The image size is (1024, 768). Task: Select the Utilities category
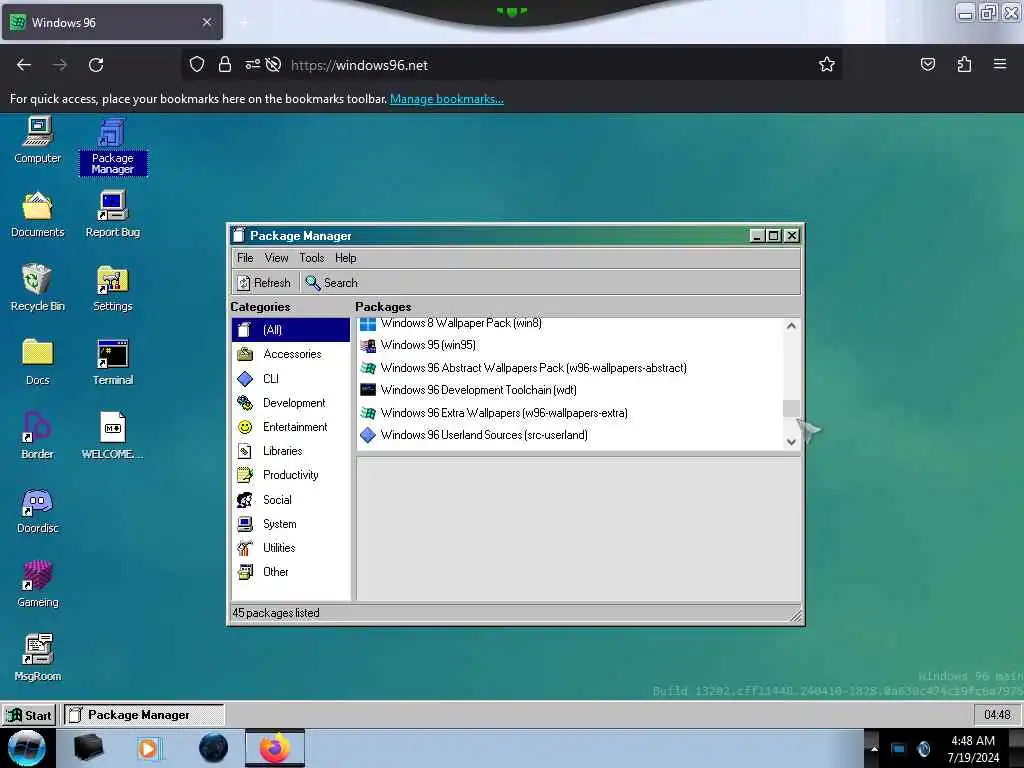click(291, 548)
